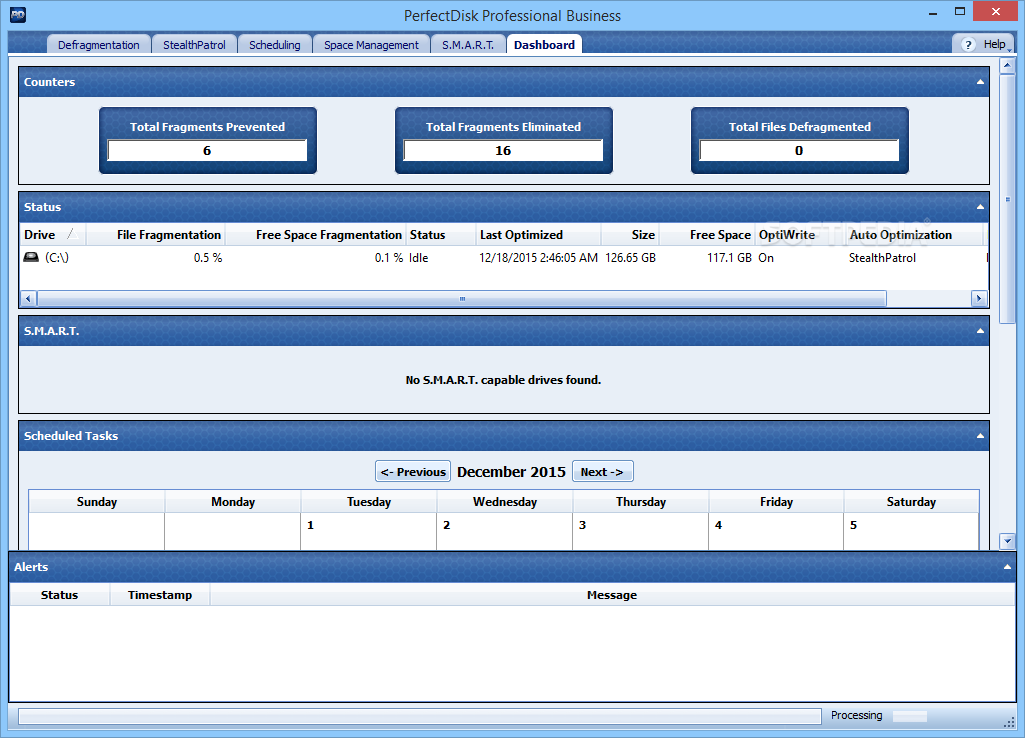
Task: Click the StealthPatrol auto optimization cell
Action: (882, 258)
